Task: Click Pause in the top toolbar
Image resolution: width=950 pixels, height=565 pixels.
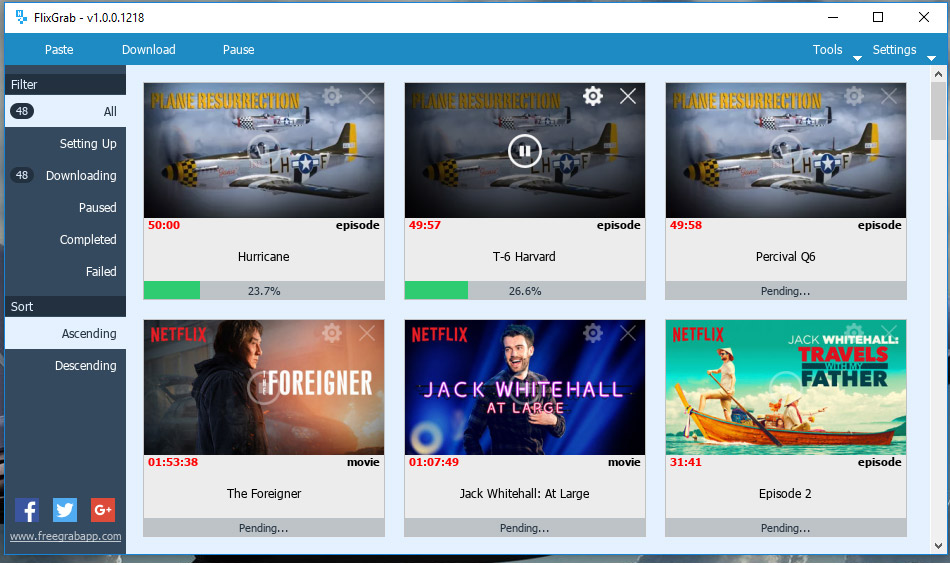Action: coord(238,50)
